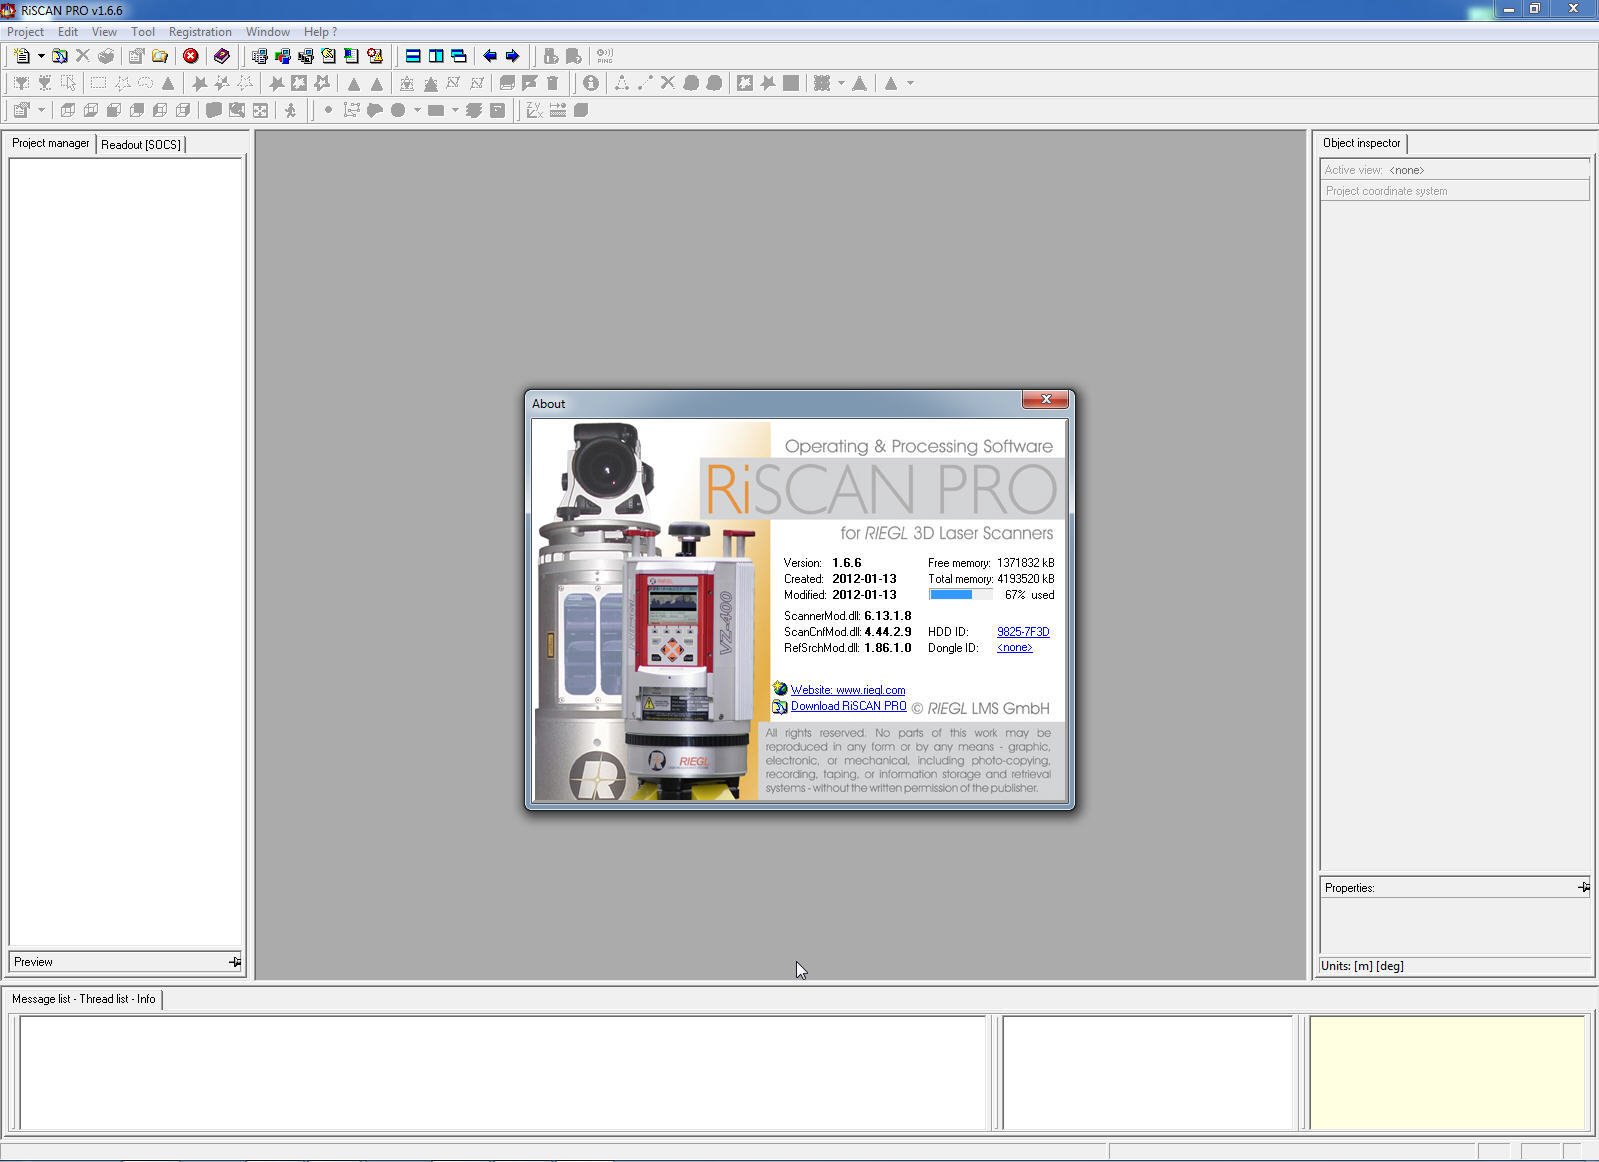Click the memory usage progress bar
Image resolution: width=1599 pixels, height=1162 pixels.
pyautogui.click(x=960, y=595)
